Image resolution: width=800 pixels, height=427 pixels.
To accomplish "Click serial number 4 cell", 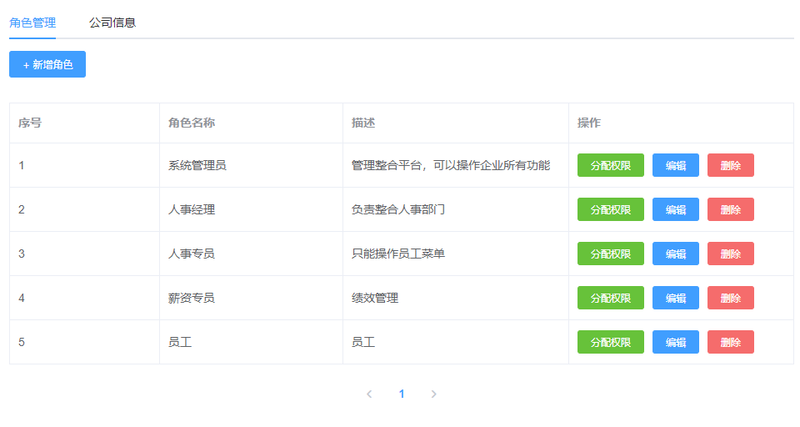I will coord(84,298).
